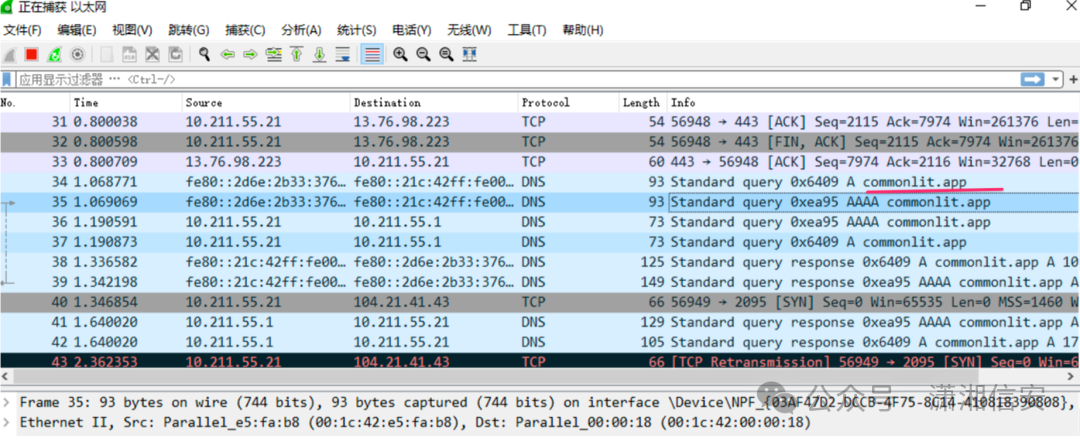Jump to the first packet
This screenshot has height=441, width=1080.
point(297,54)
